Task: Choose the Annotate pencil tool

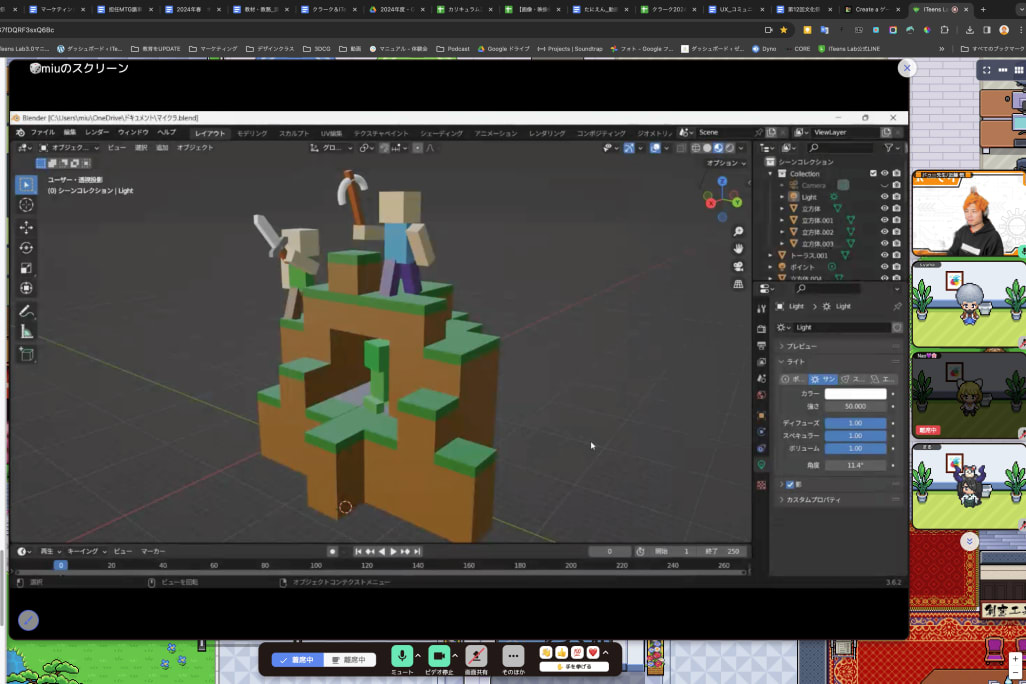Action: pyautogui.click(x=26, y=311)
